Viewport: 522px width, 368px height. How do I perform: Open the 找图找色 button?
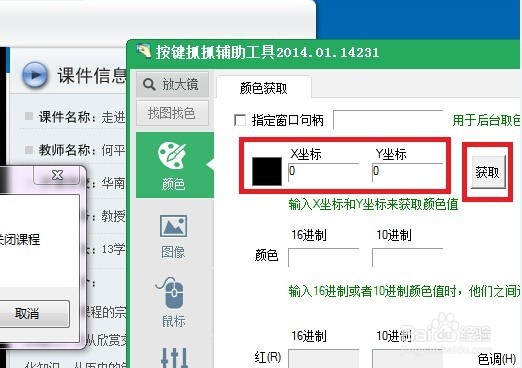172,113
